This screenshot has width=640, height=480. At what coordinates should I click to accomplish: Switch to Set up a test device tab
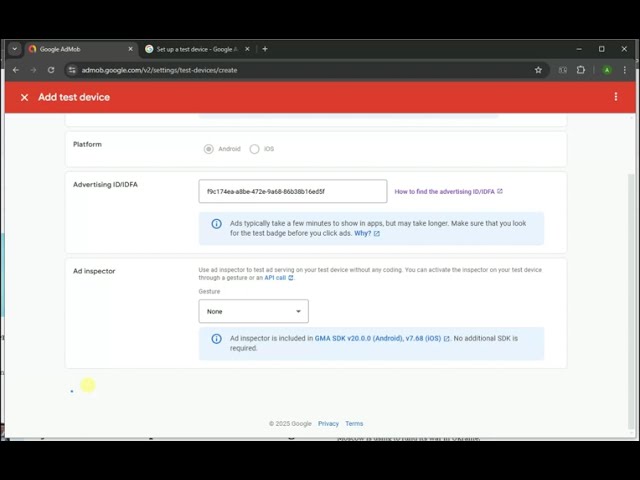pos(197,49)
